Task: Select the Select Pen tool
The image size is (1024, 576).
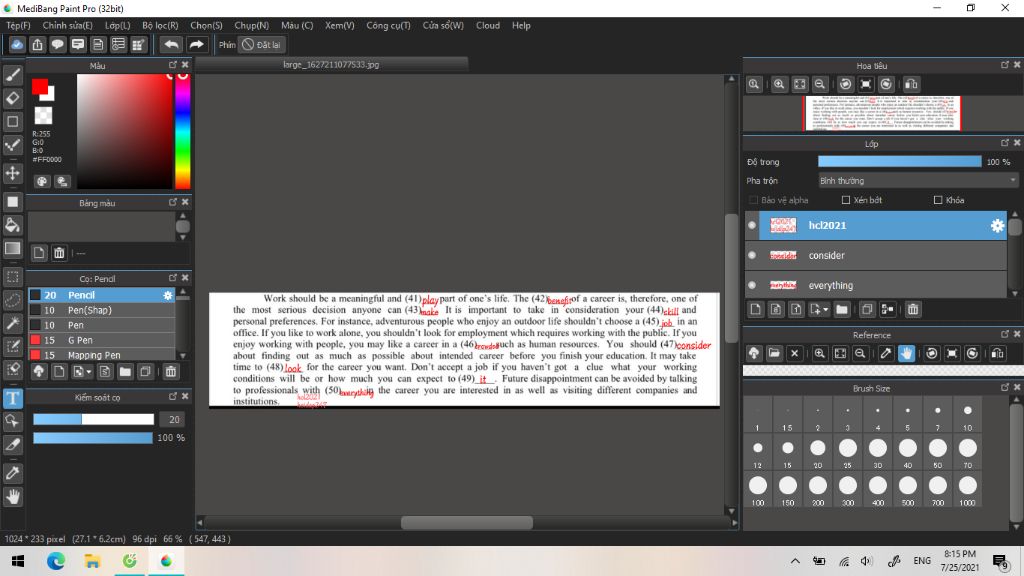Action: pyautogui.click(x=12, y=345)
